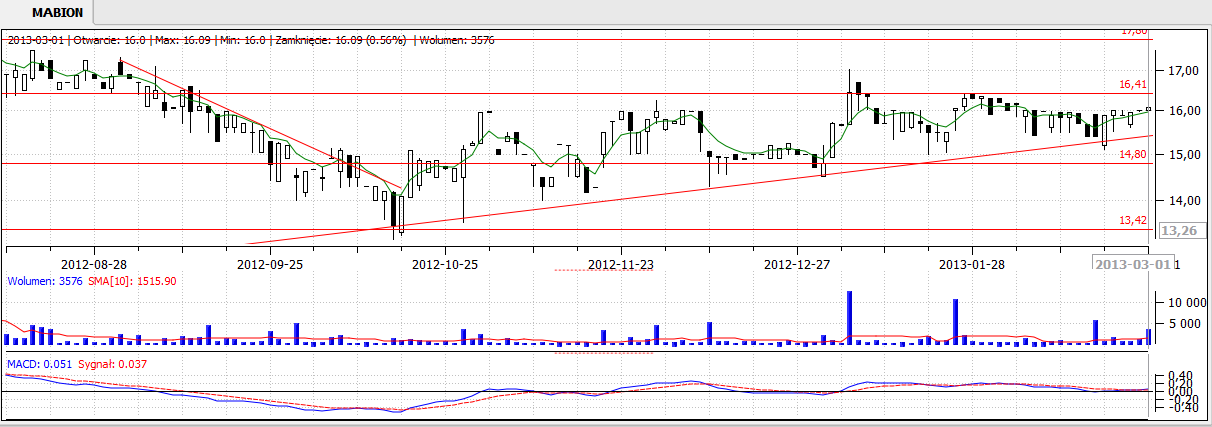Select the 16,41 resistance level label
The height and width of the screenshot is (427, 1212).
coord(1131,85)
